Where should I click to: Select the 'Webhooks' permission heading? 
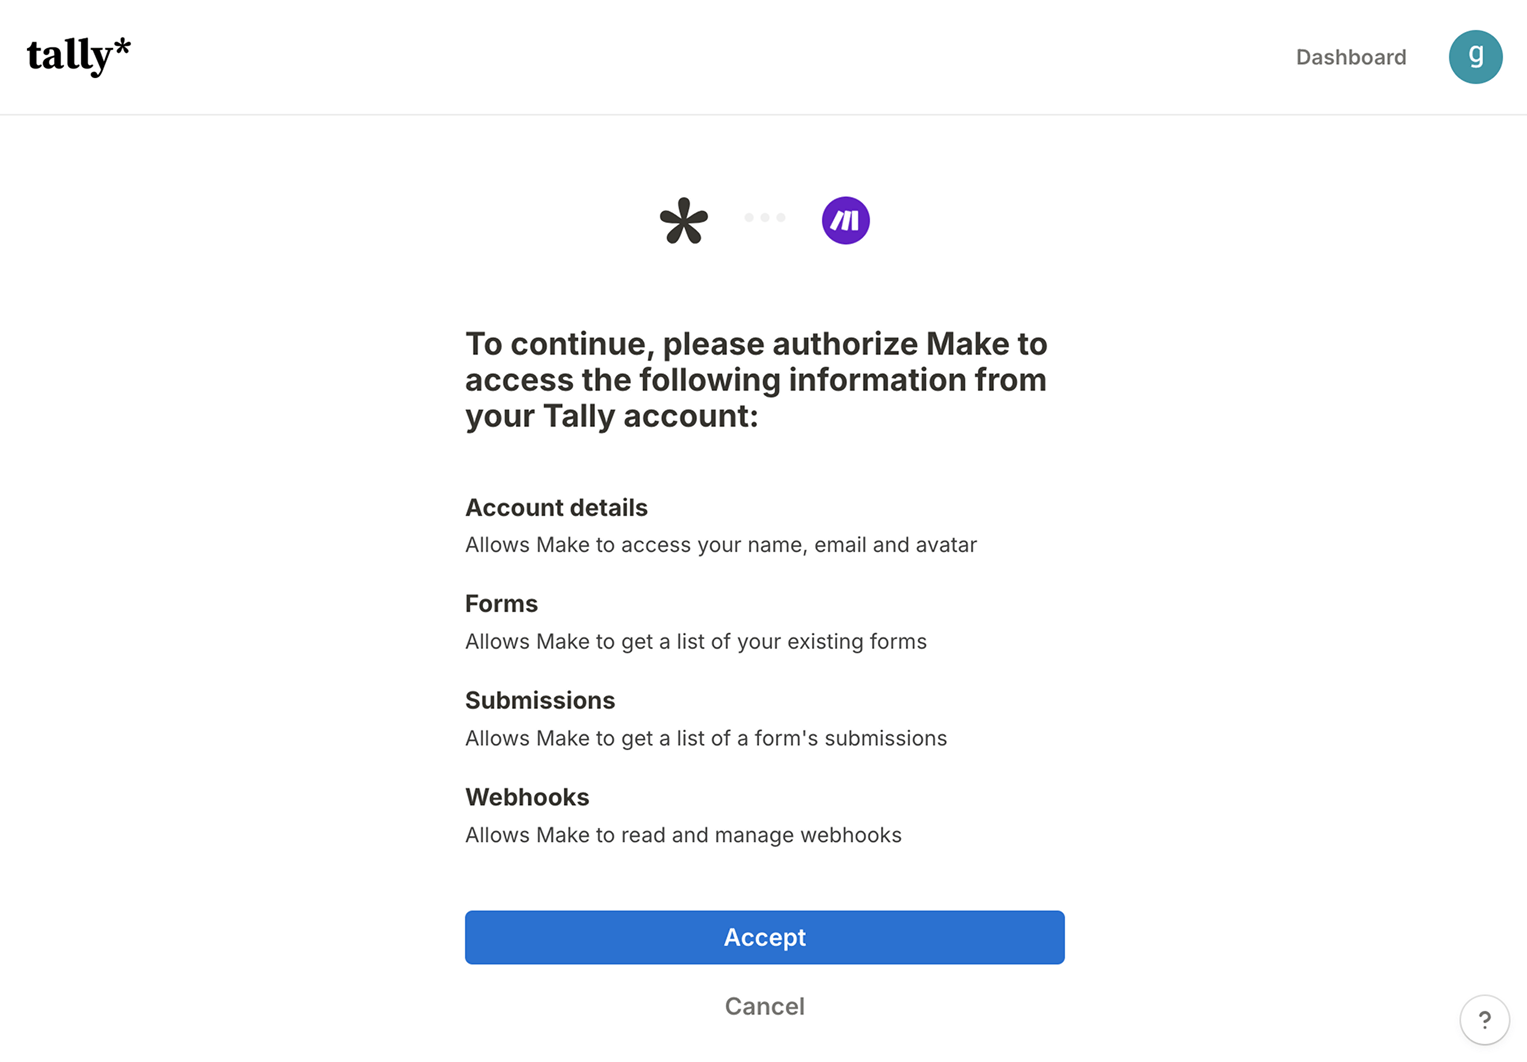[x=527, y=797]
